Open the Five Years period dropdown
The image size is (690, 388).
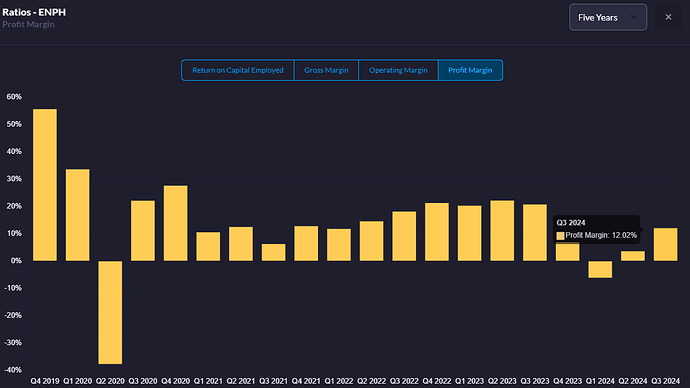pyautogui.click(x=608, y=17)
